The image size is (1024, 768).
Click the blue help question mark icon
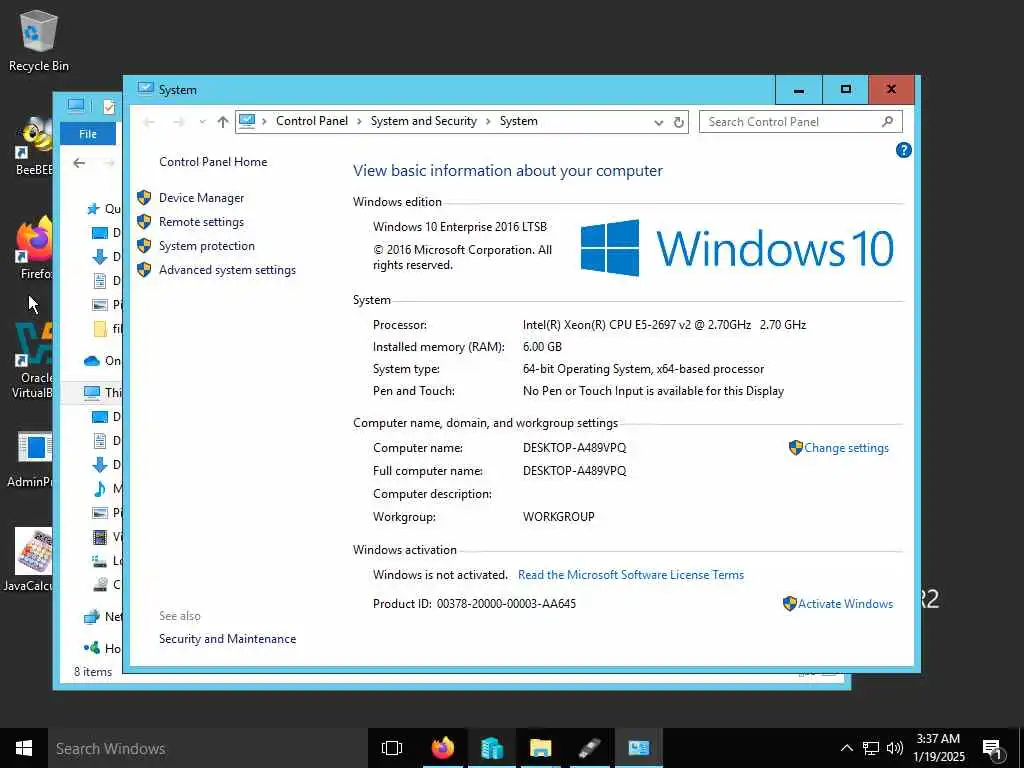pyautogui.click(x=903, y=151)
